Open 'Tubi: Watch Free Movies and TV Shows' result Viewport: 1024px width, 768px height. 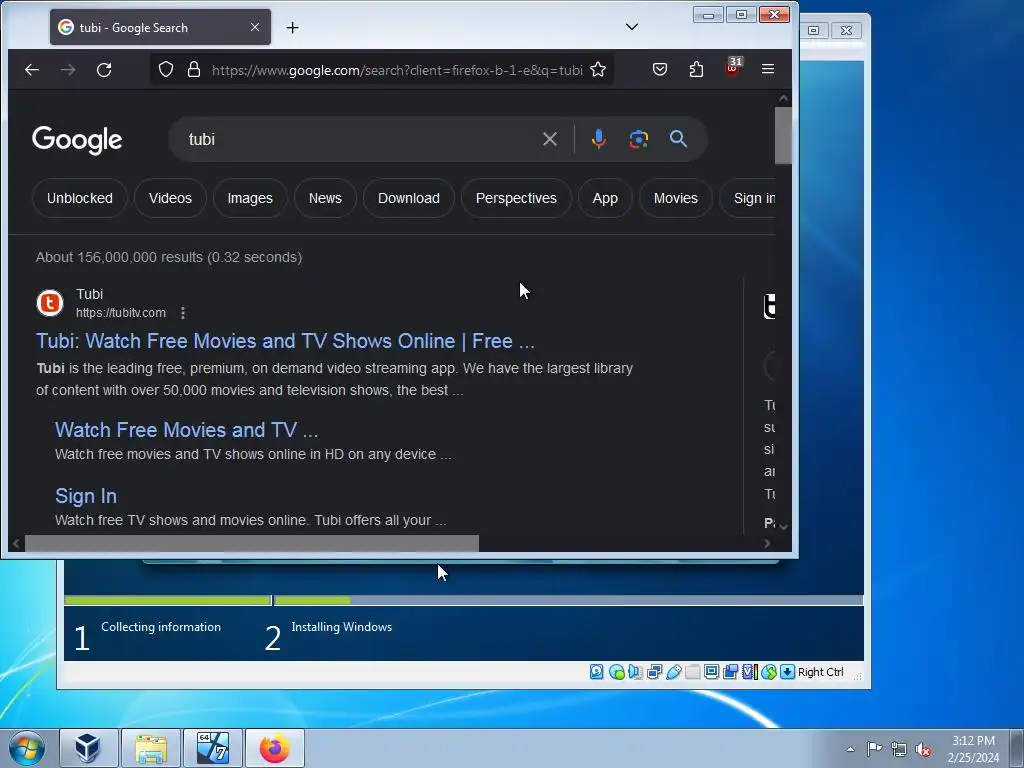pyautogui.click(x=285, y=341)
